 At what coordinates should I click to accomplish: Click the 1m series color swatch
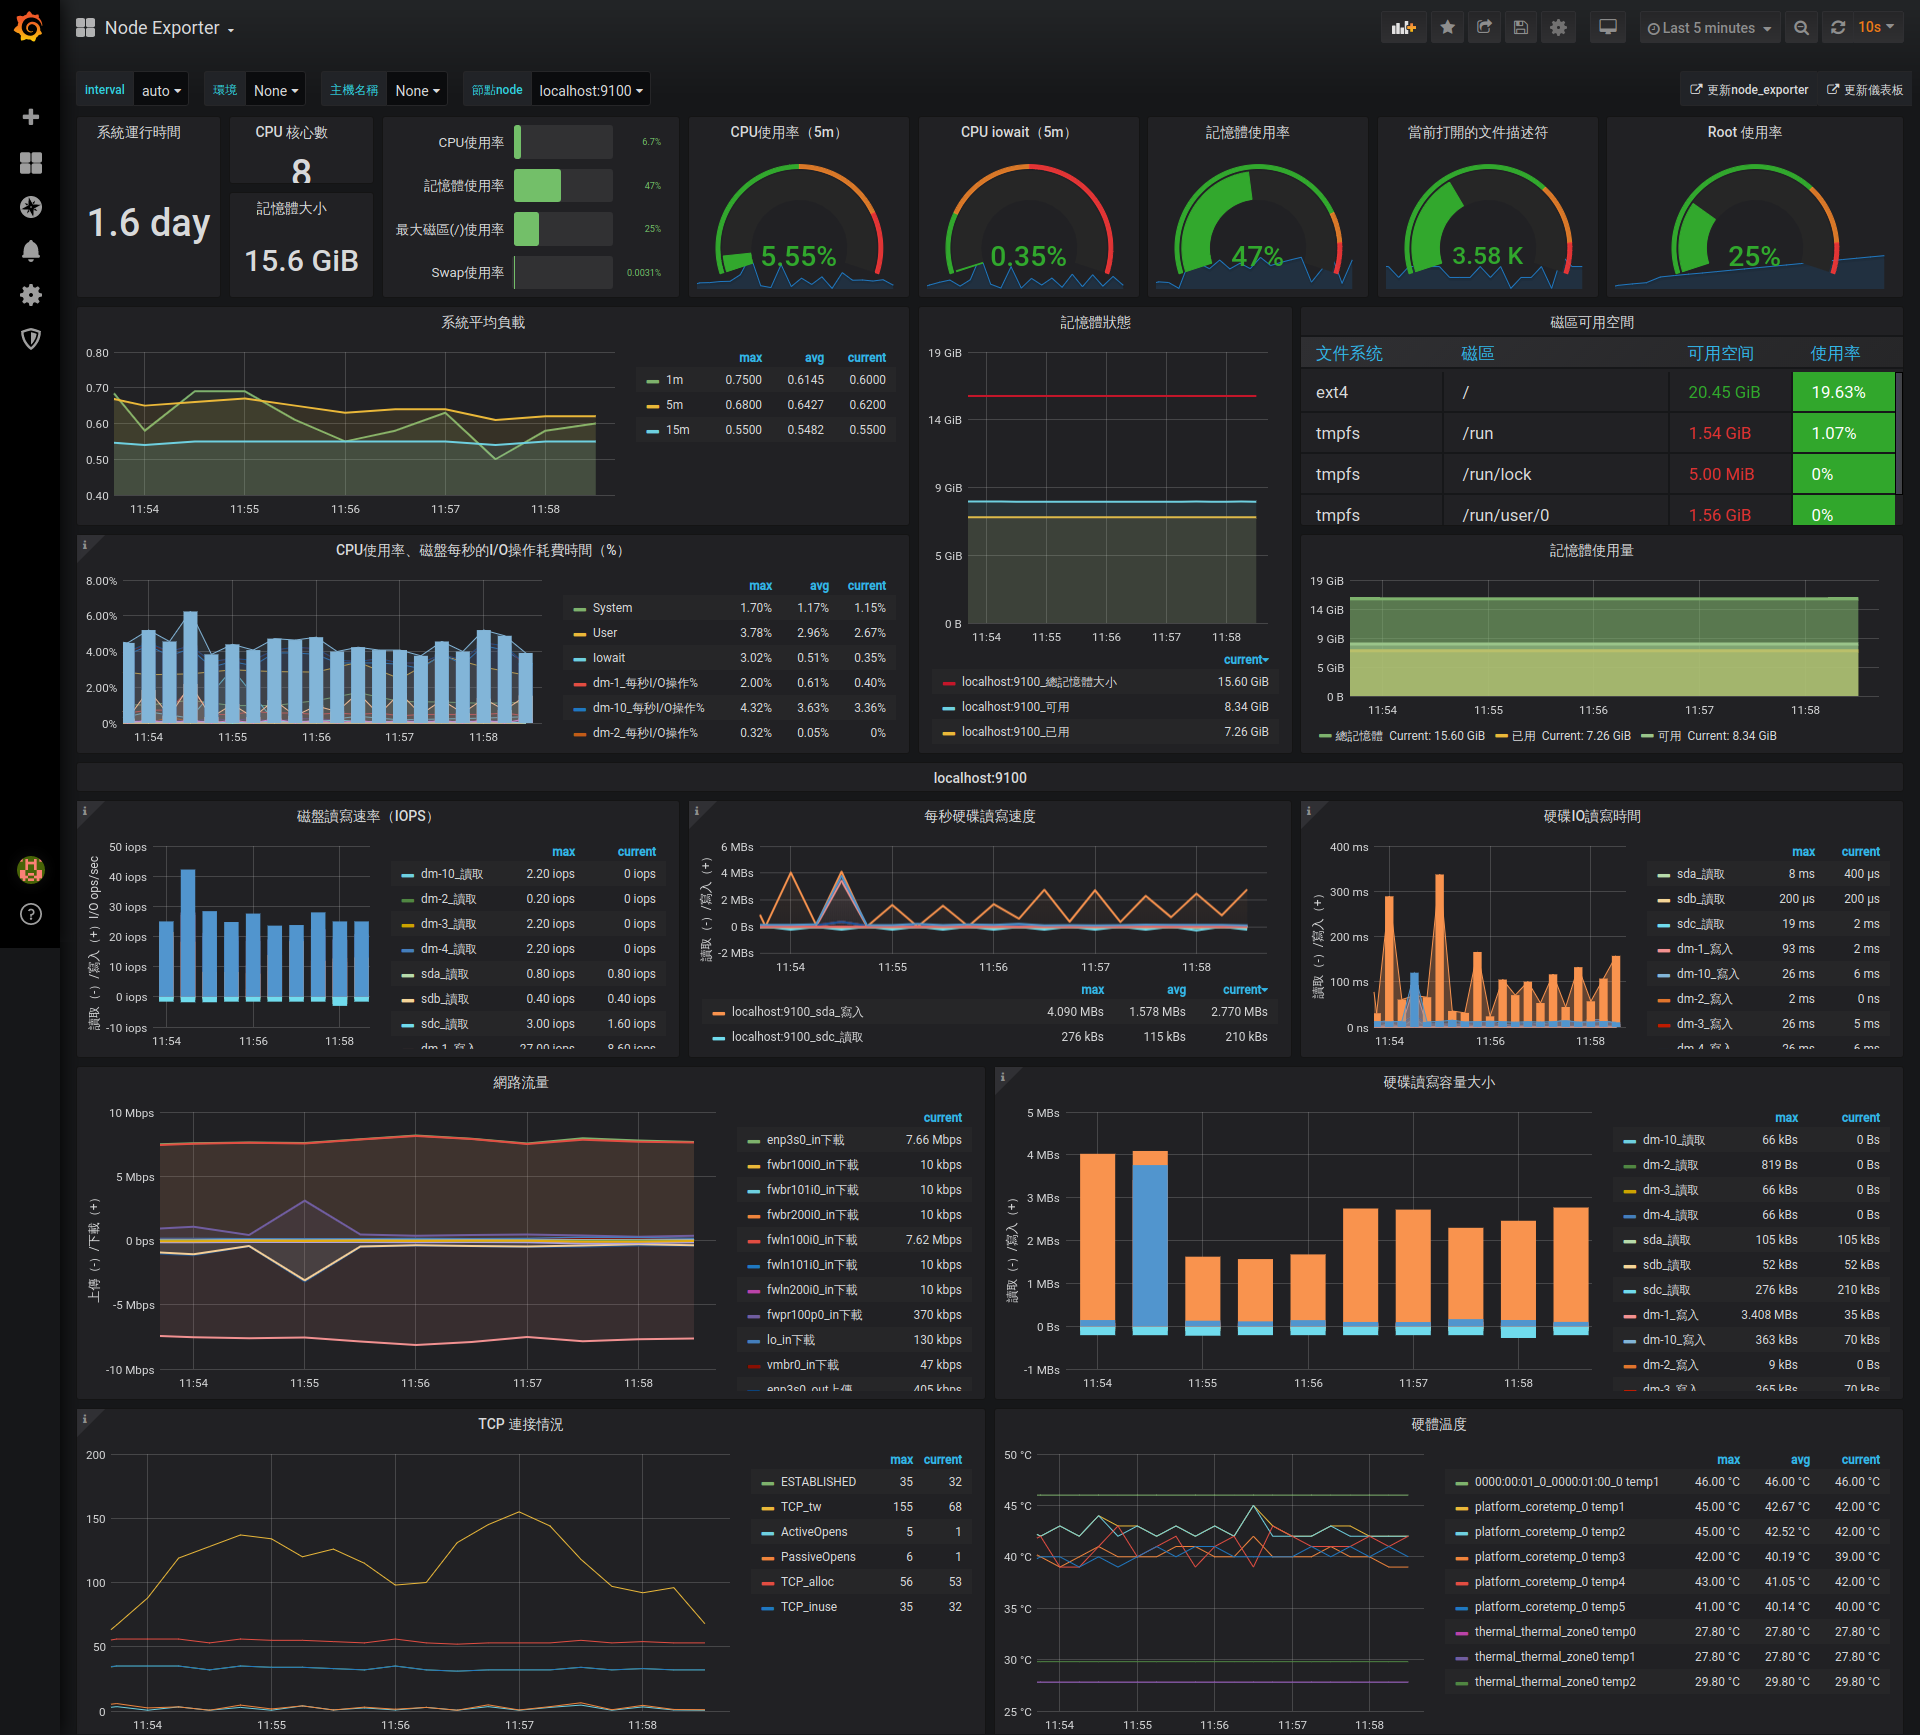pos(652,380)
